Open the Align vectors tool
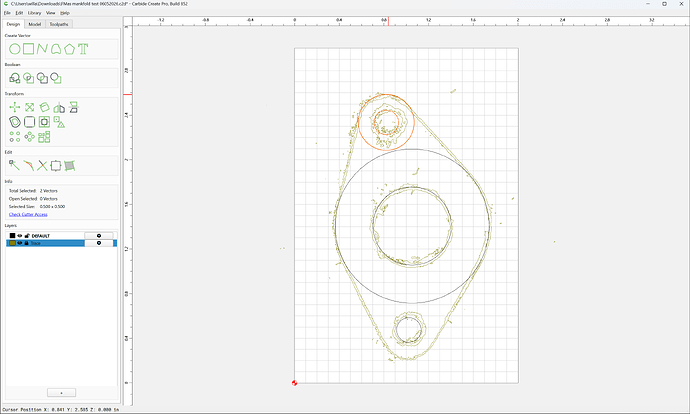Image resolution: width=690 pixels, height=414 pixels. [x=44, y=122]
